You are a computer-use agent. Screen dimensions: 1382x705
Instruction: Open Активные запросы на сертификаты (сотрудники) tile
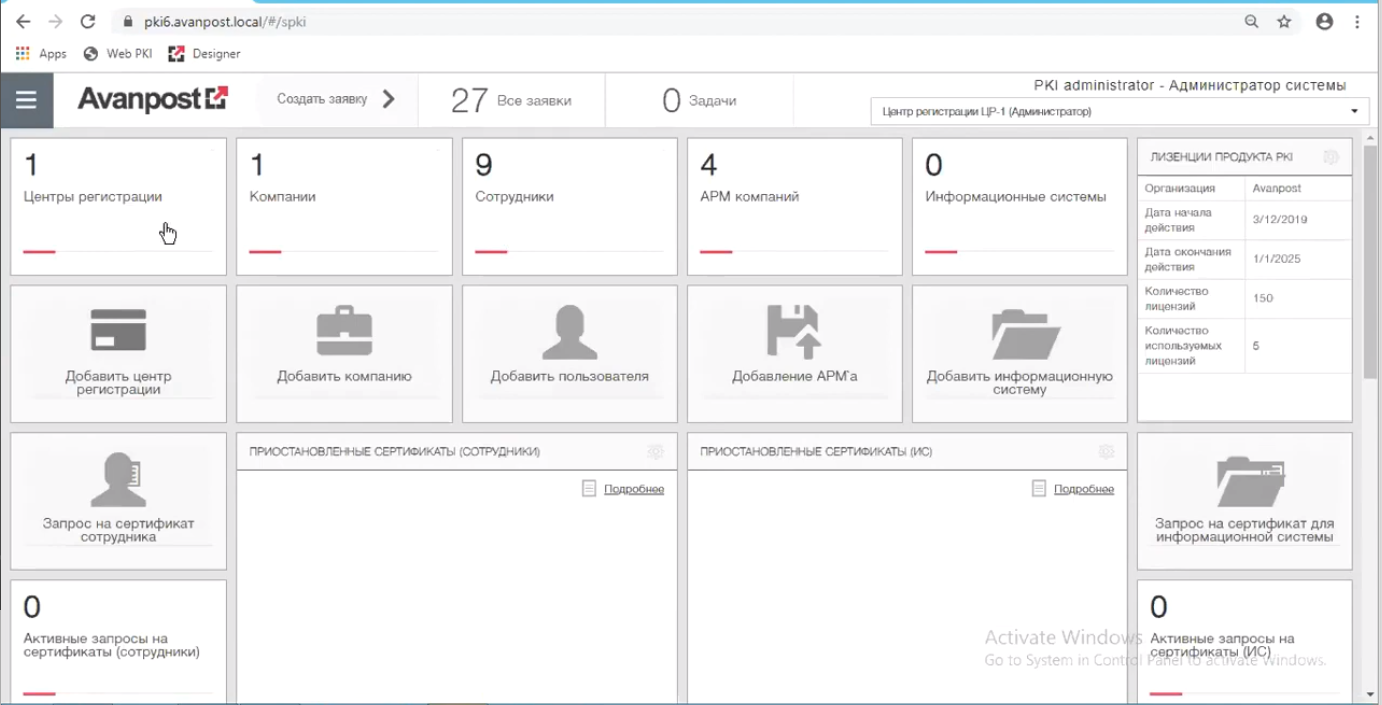pos(118,640)
